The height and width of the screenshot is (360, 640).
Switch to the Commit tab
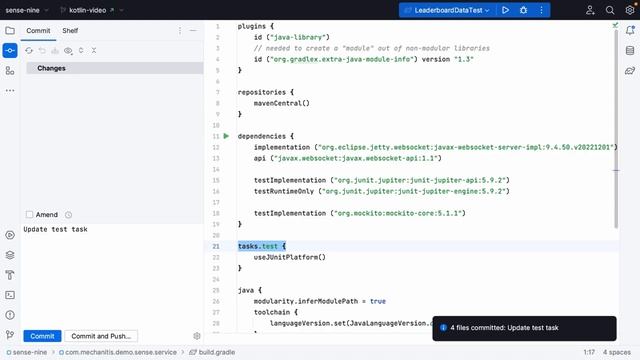pyautogui.click(x=38, y=31)
